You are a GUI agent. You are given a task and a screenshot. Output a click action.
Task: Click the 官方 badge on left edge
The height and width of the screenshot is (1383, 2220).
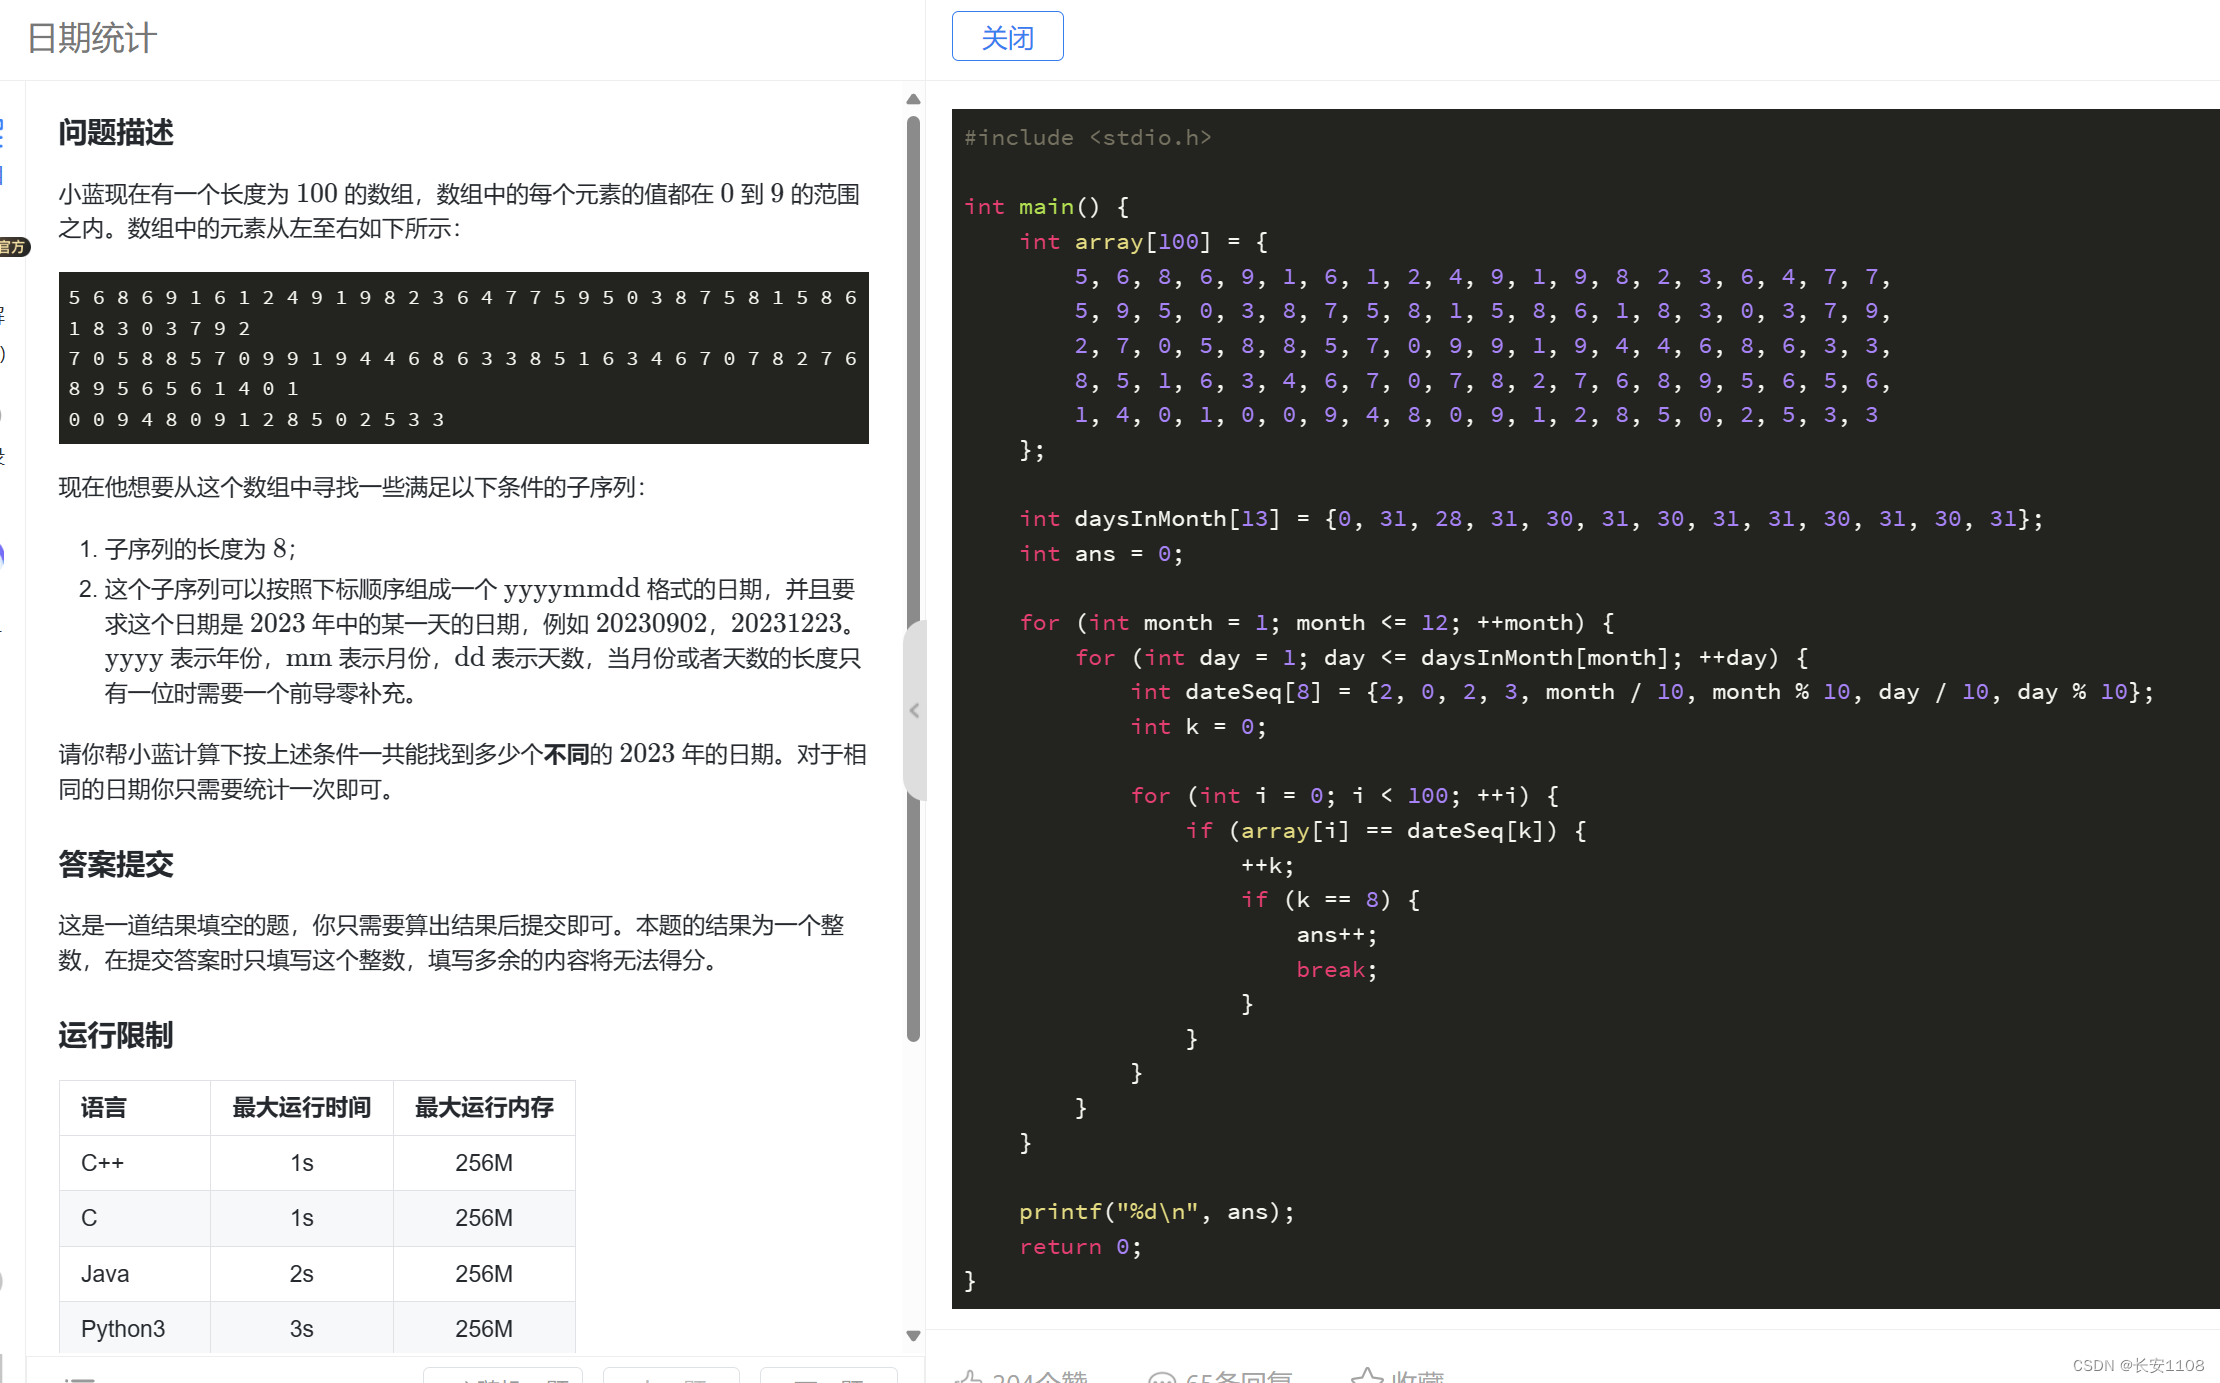tap(14, 247)
